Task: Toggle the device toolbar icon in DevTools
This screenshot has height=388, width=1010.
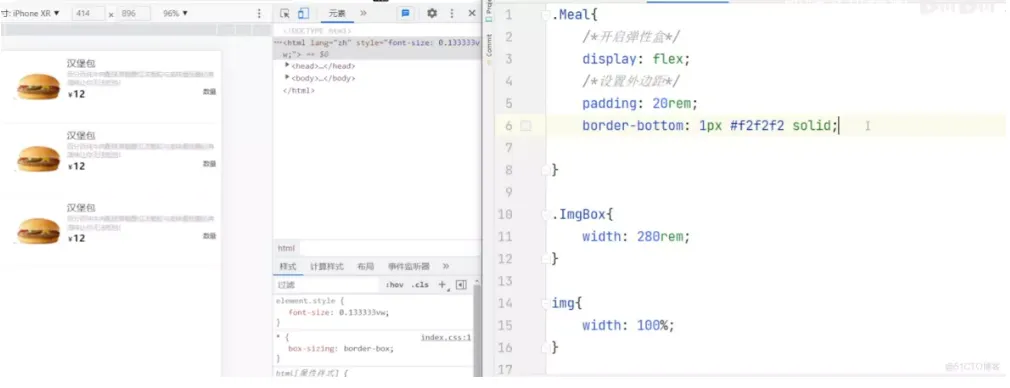Action: [303, 14]
